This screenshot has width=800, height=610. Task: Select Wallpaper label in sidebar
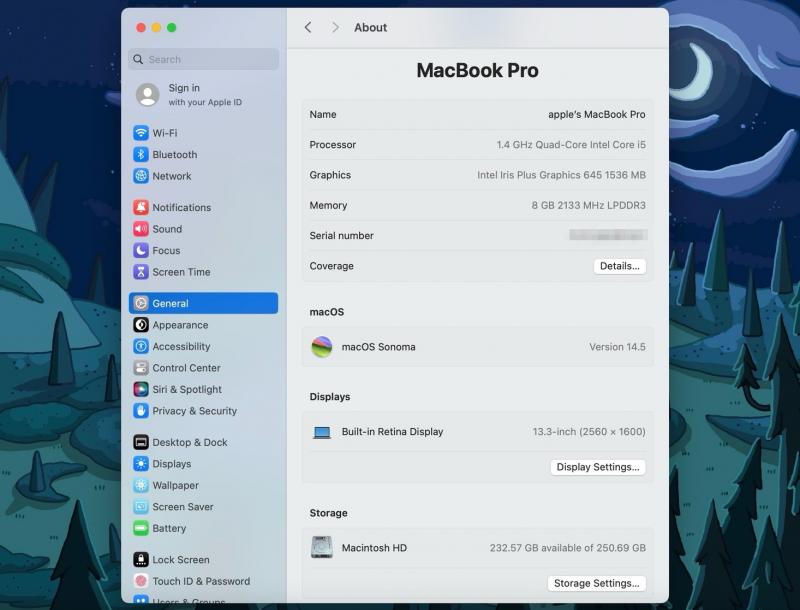click(176, 485)
